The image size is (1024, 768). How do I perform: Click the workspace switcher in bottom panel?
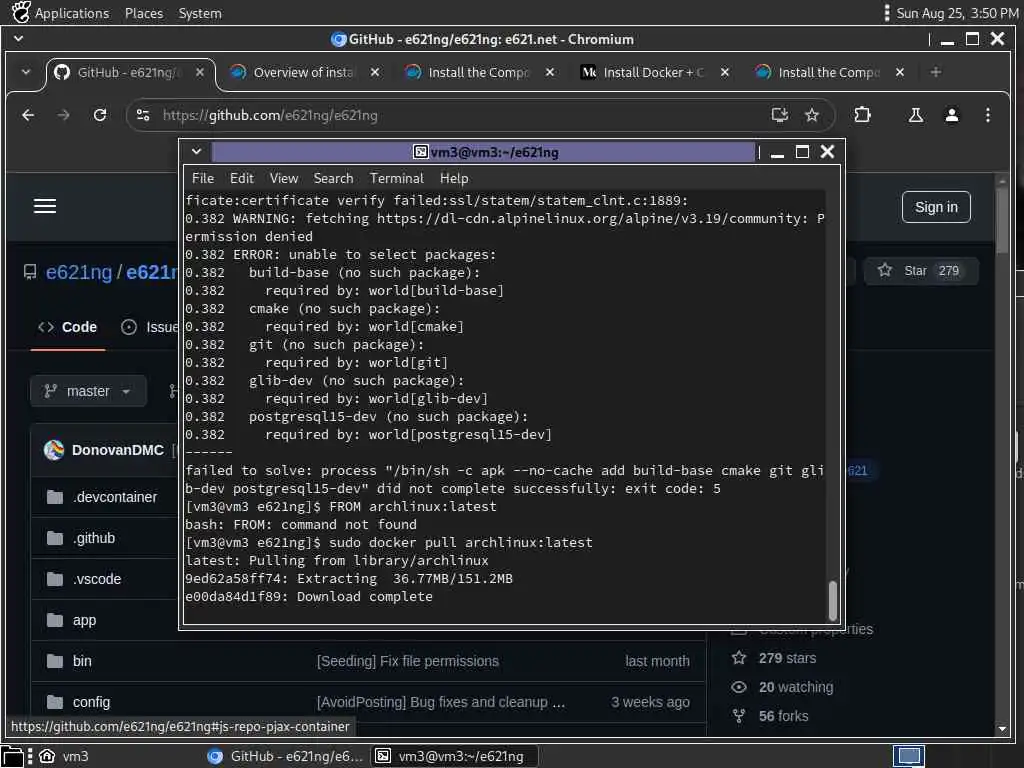tap(908, 756)
